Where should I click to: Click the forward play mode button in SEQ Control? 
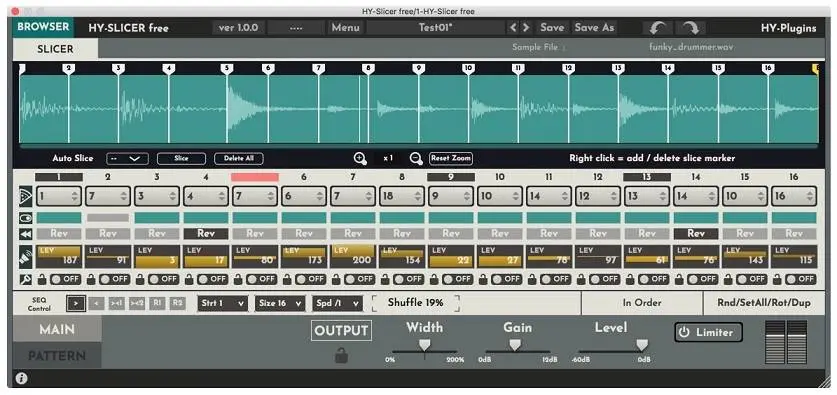coord(76,303)
